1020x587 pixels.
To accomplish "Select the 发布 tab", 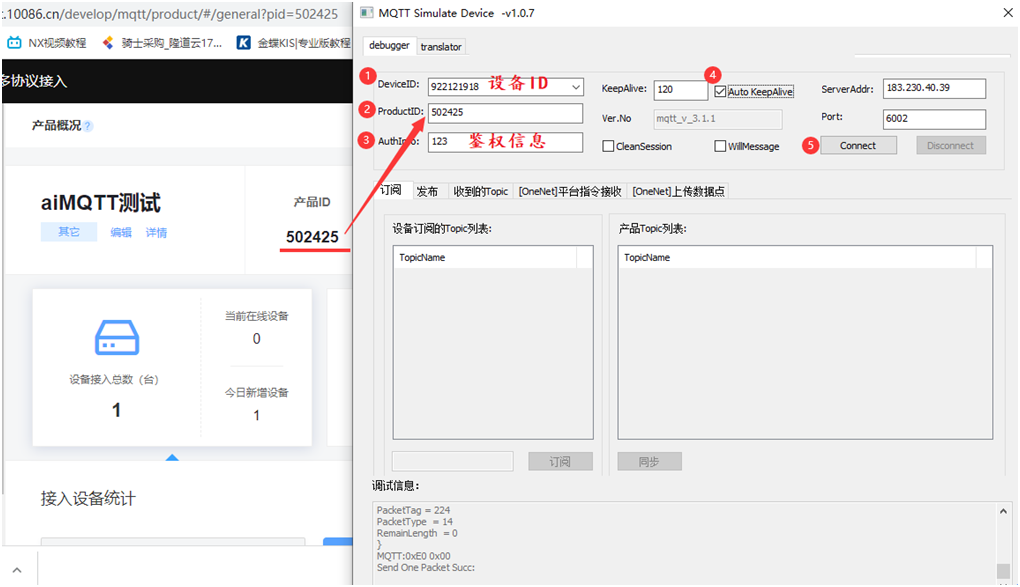I will 427,191.
